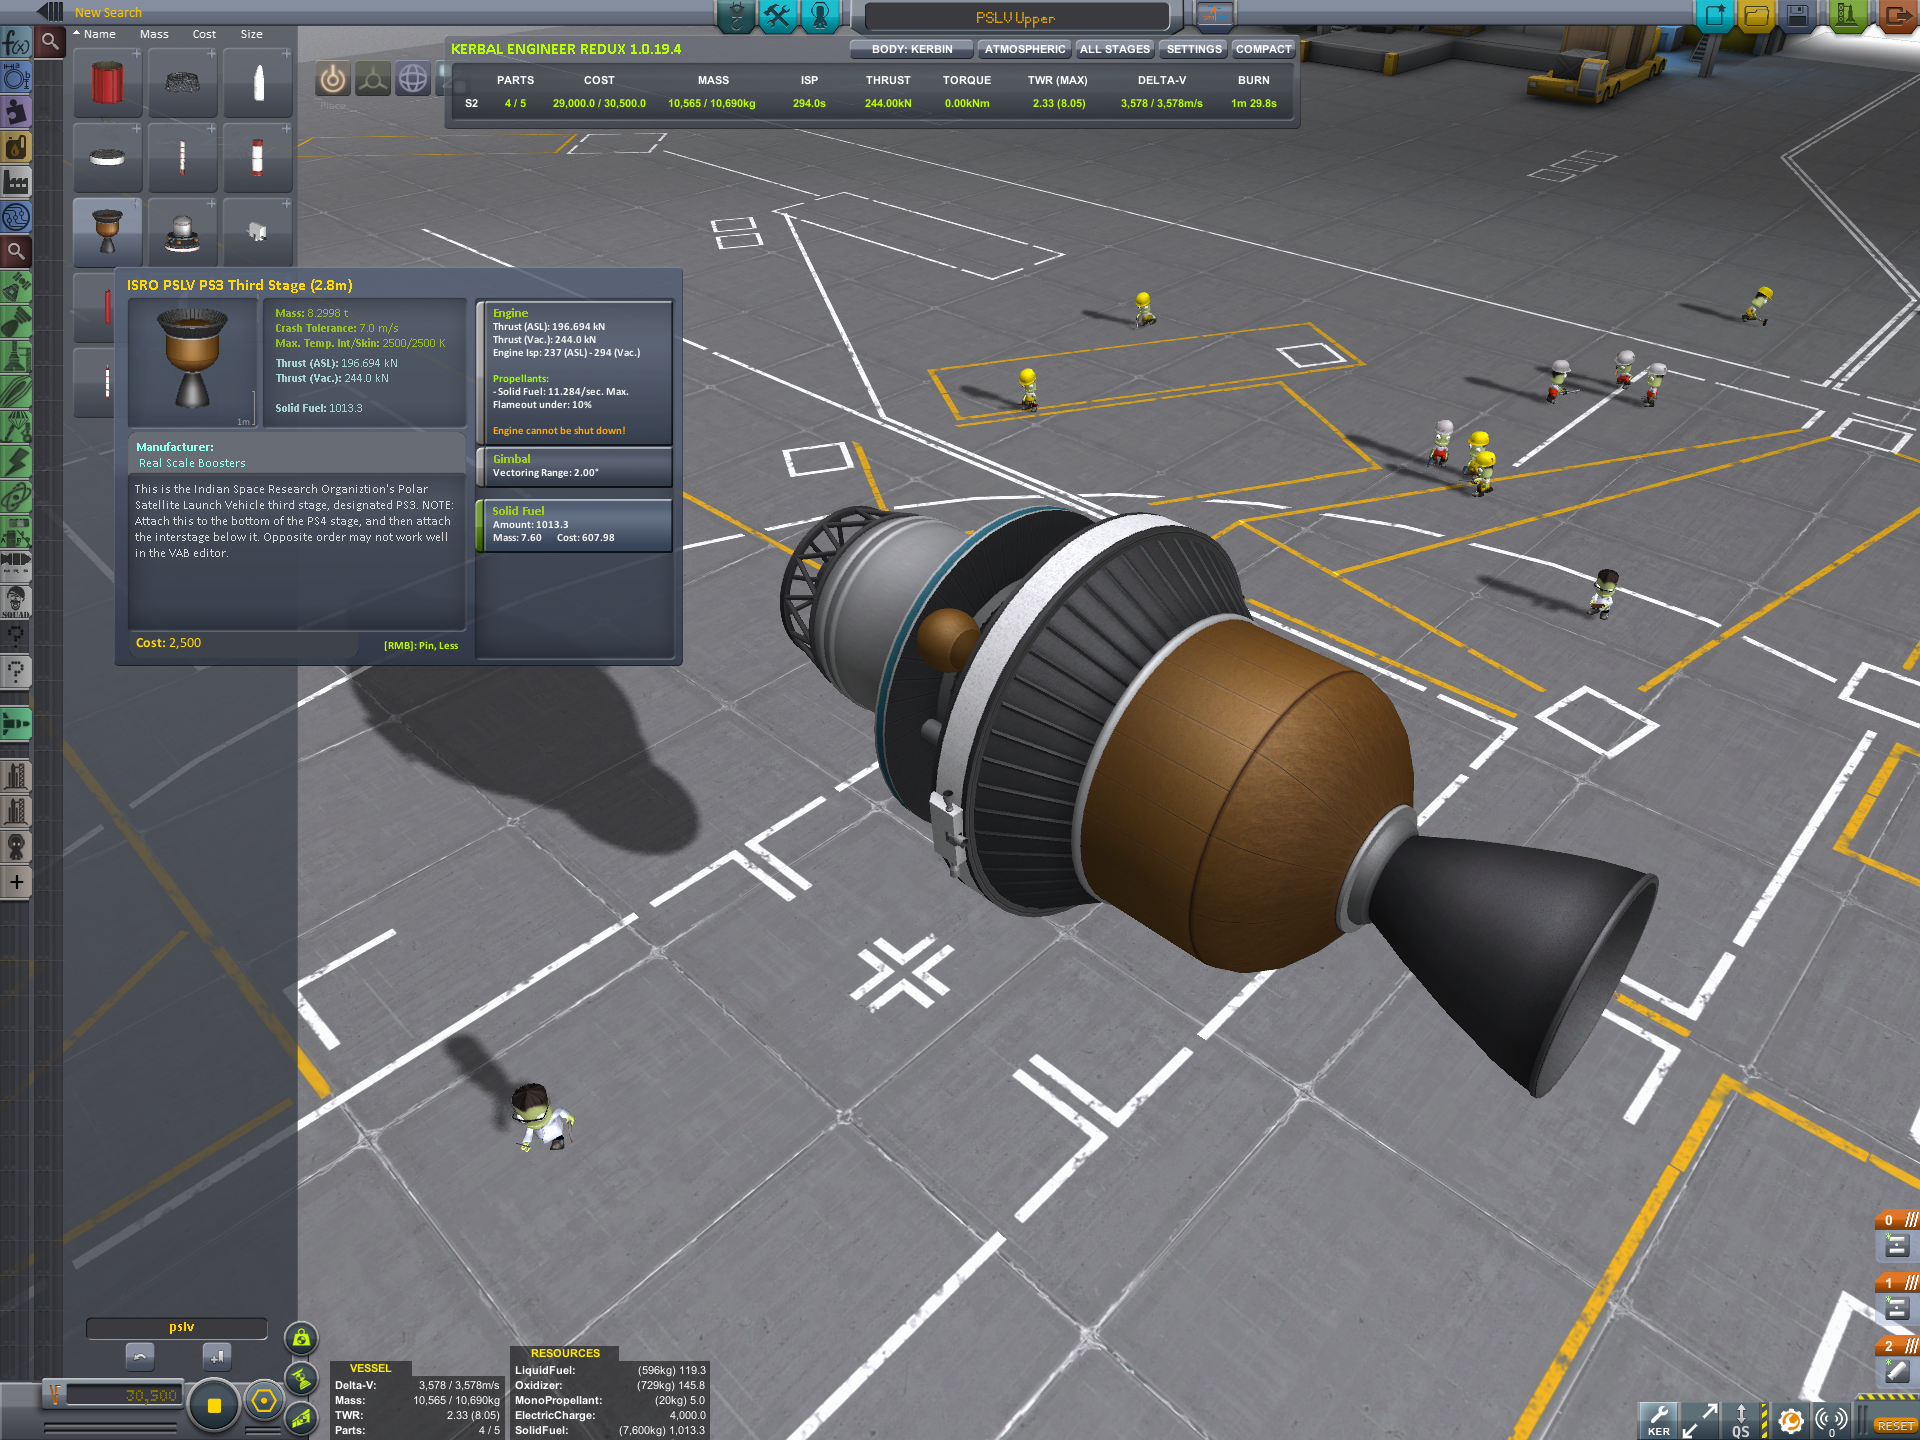Open the Aerodynamics wing category

16,392
